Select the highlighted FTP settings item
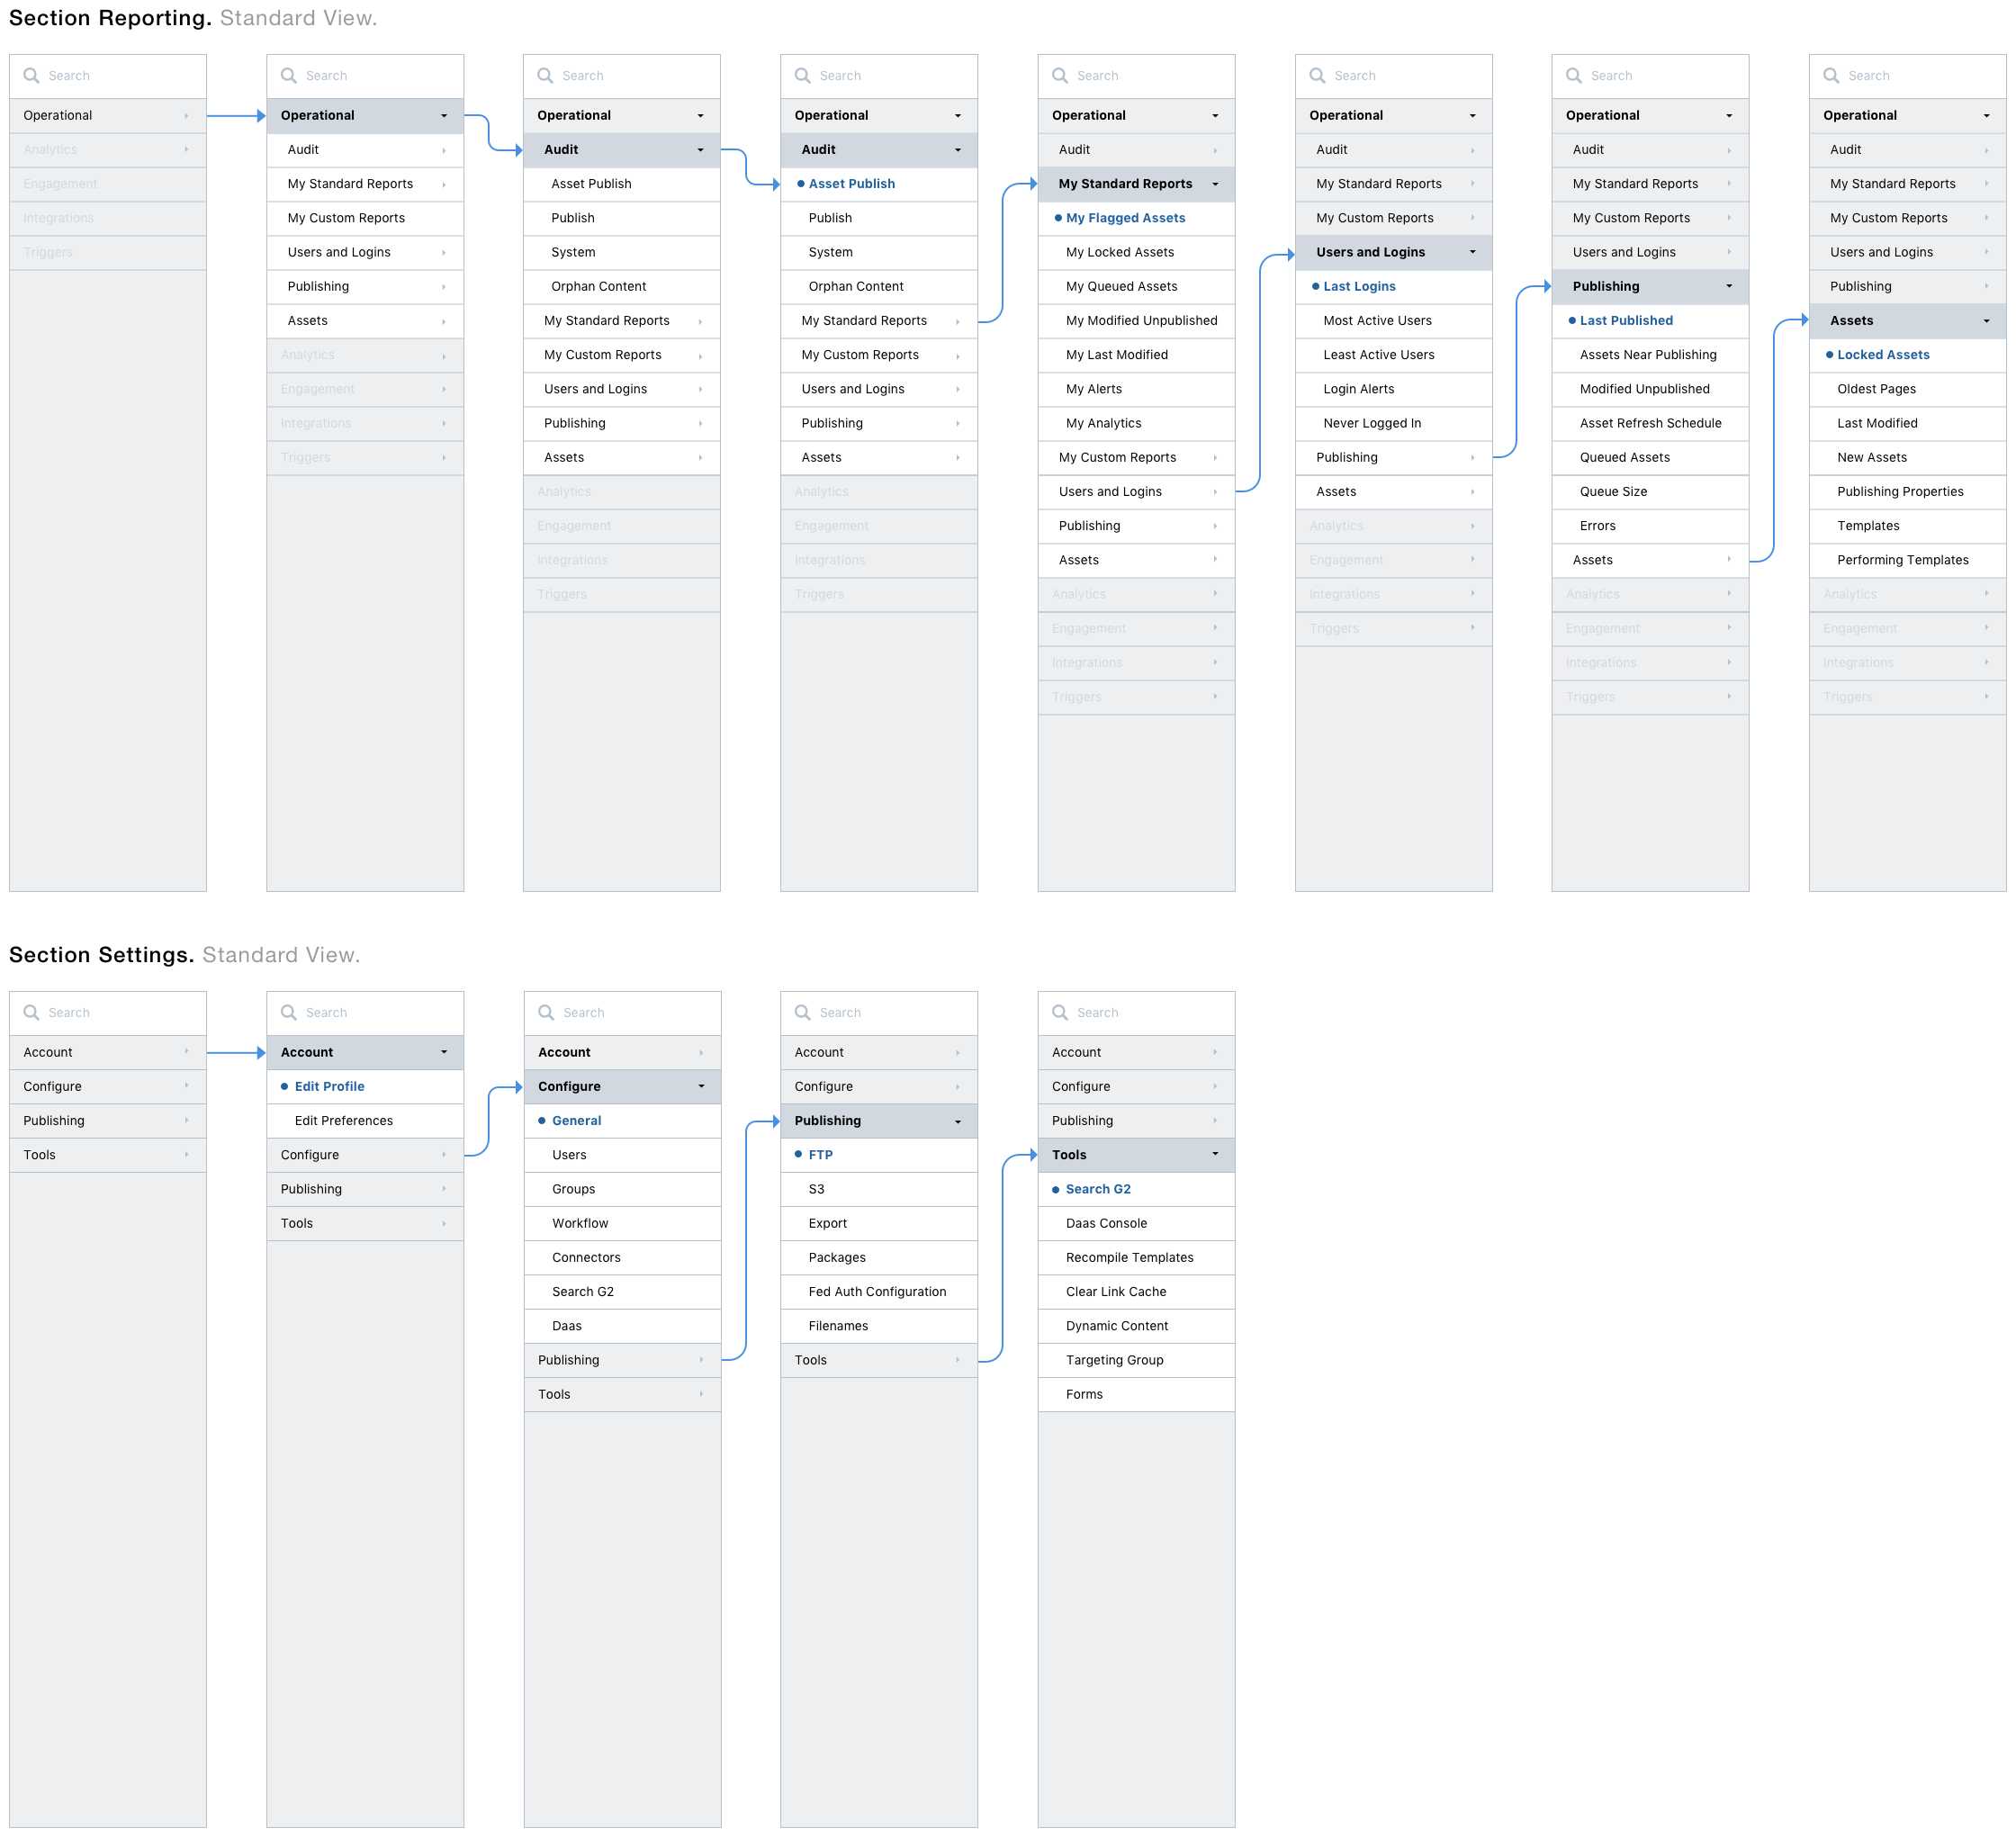This screenshot has width=2016, height=1837. [x=820, y=1154]
